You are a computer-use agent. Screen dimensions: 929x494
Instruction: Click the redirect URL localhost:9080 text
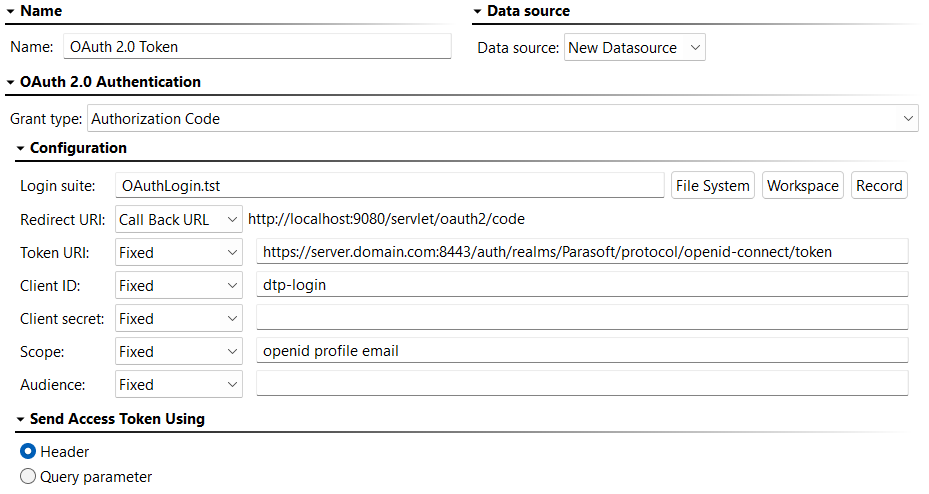pos(386,219)
